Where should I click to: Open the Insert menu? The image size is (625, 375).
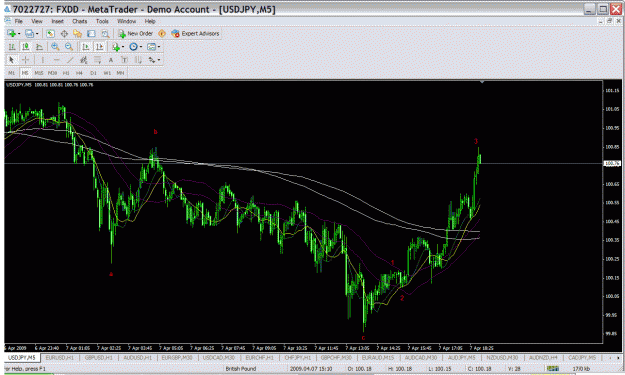(x=57, y=21)
